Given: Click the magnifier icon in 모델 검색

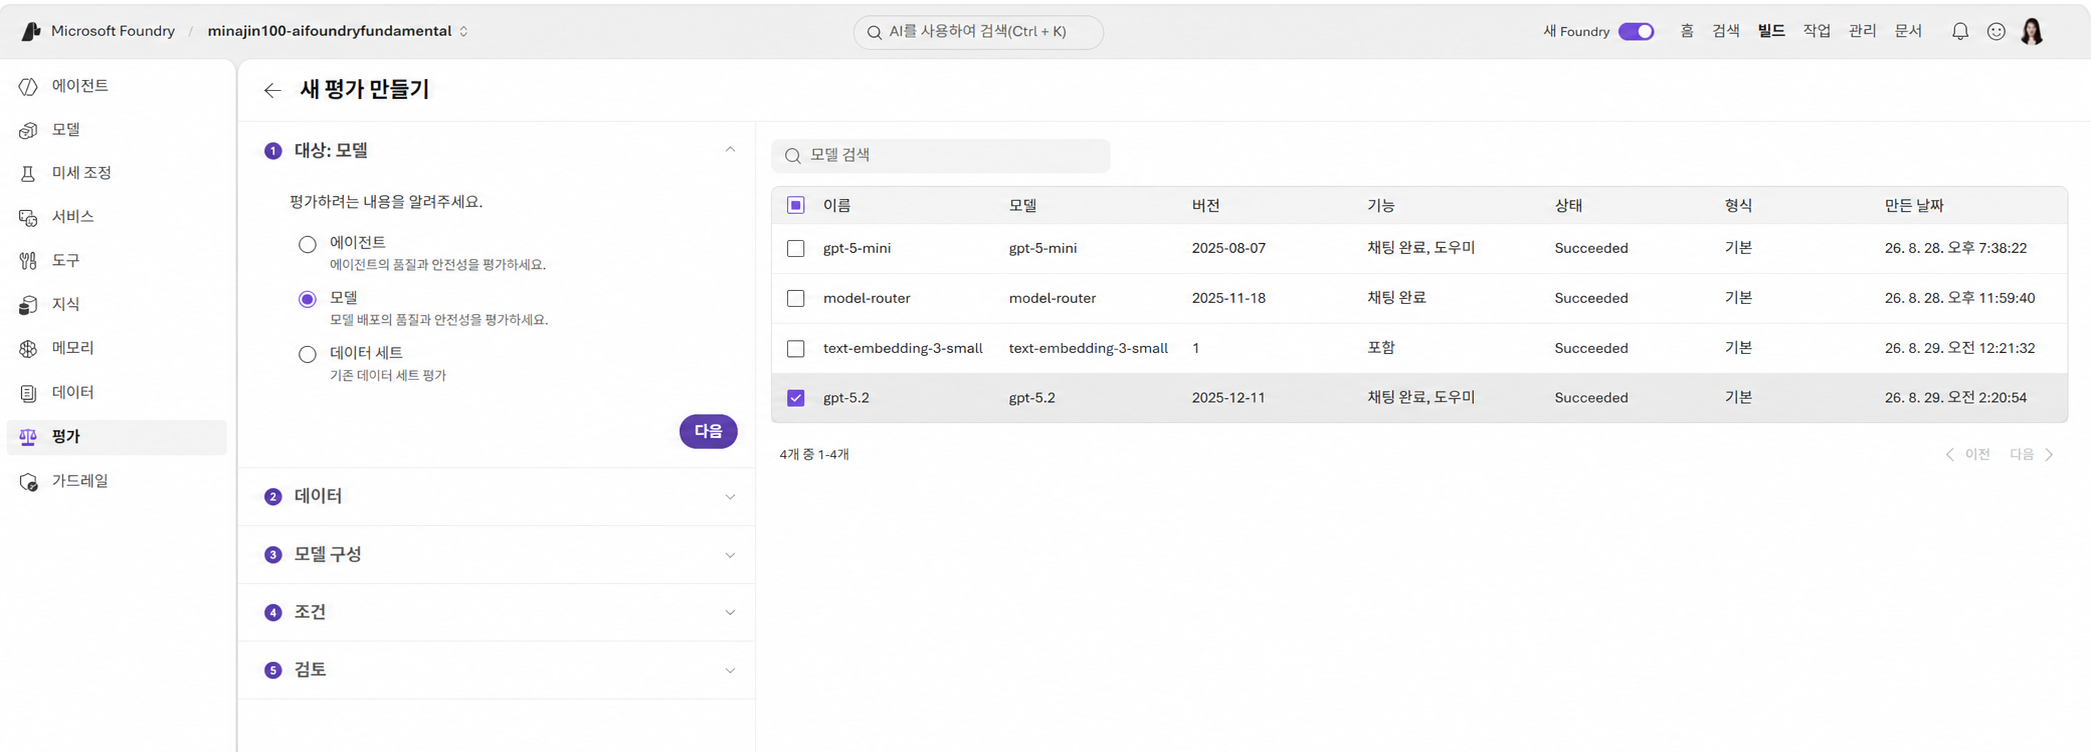Looking at the screenshot, I should click(x=793, y=156).
